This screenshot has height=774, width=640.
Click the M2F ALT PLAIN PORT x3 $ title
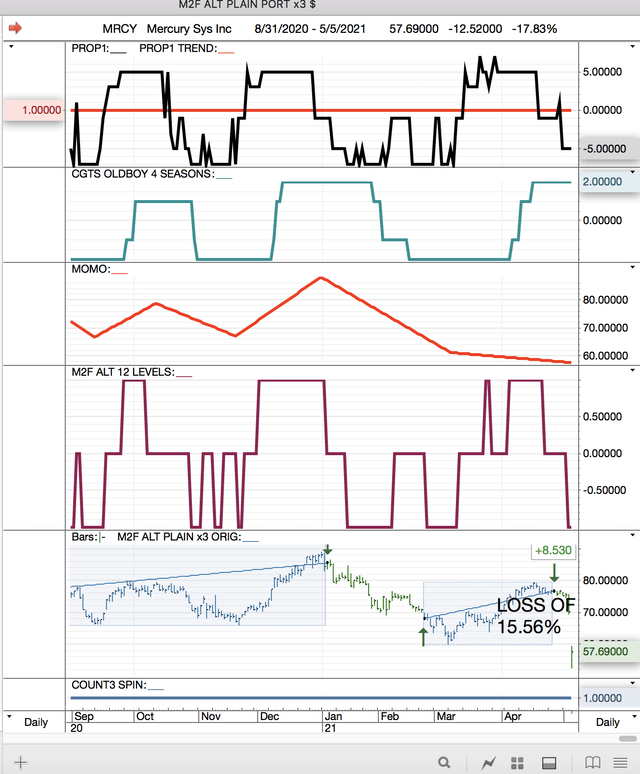coord(247,5)
